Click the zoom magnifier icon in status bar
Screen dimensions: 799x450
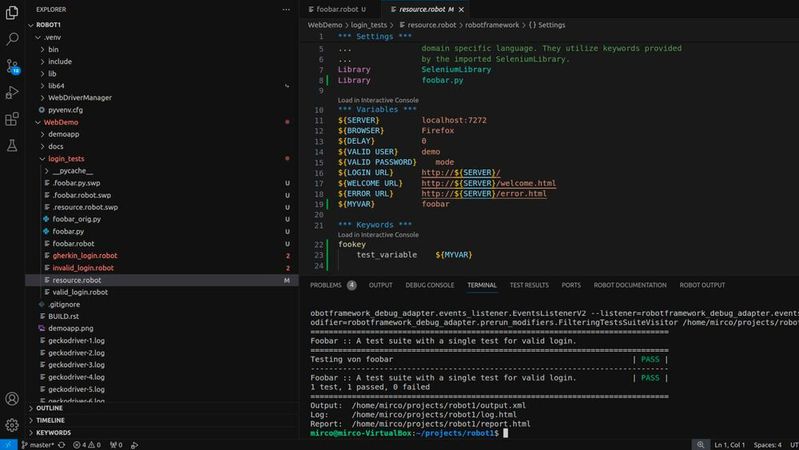pos(701,445)
